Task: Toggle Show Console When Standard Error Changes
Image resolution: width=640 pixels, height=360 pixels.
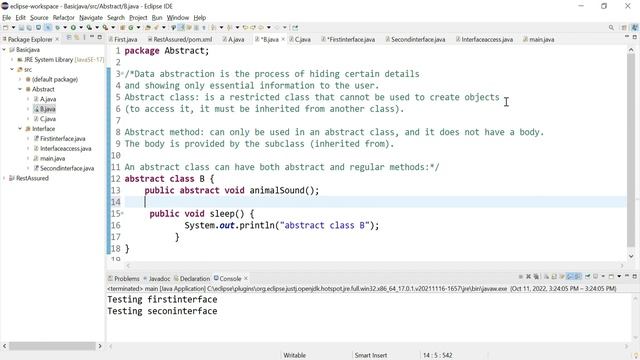Action: [x=578, y=277]
